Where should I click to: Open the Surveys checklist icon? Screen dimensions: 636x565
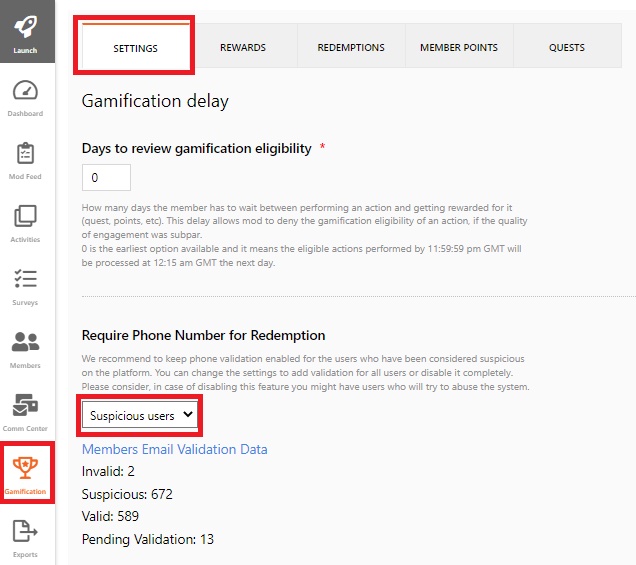(25, 279)
